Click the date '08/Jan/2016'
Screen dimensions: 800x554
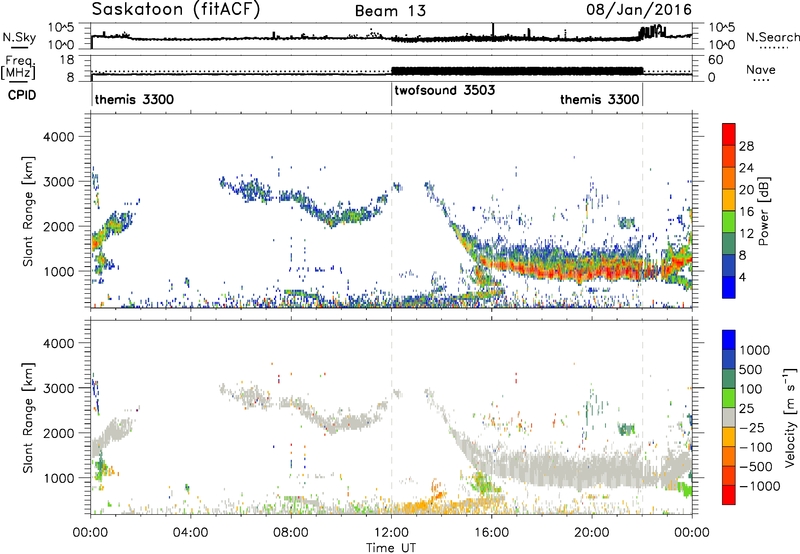[x=639, y=10]
